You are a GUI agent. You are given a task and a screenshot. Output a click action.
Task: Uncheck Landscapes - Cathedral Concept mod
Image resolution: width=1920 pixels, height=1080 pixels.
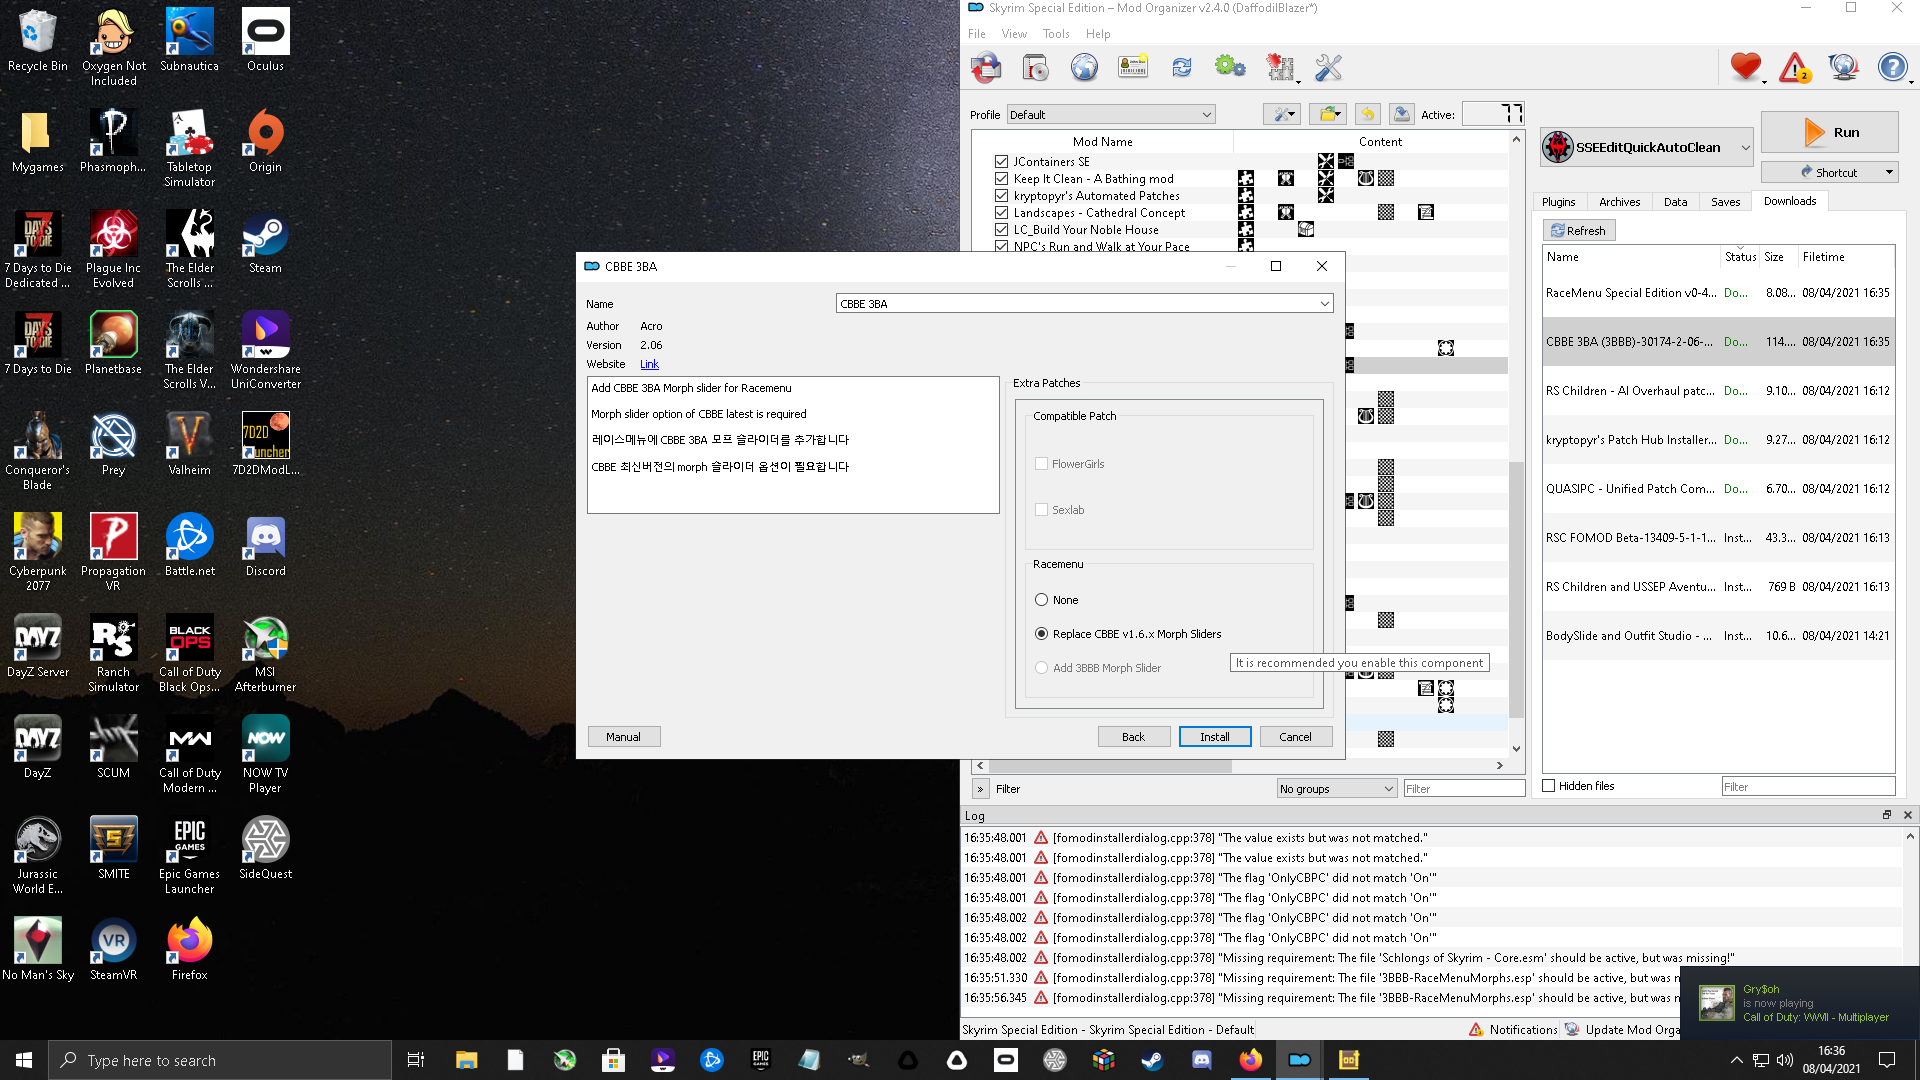[x=1001, y=212]
